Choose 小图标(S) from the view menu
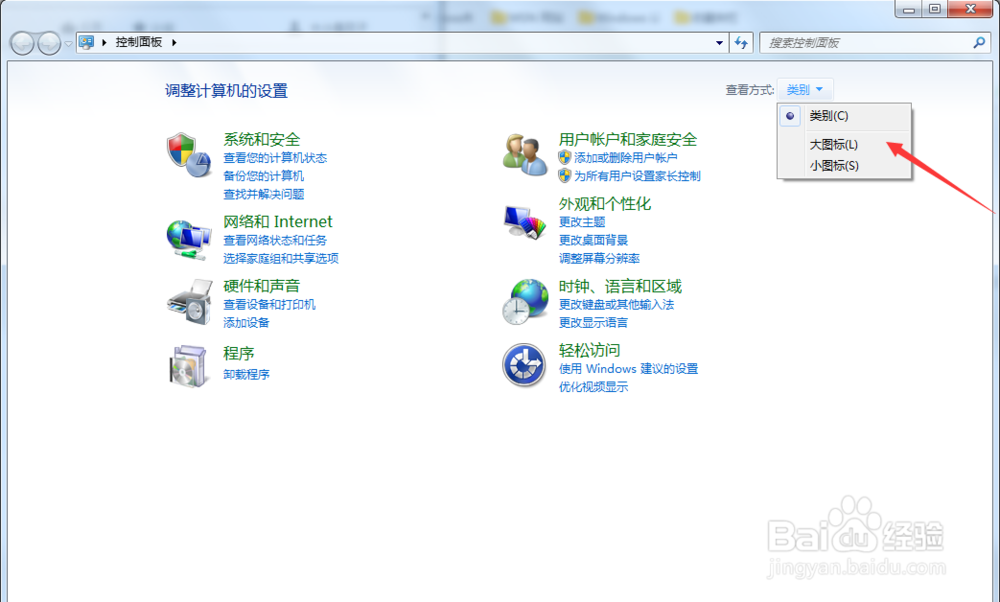1000x602 pixels. click(834, 166)
